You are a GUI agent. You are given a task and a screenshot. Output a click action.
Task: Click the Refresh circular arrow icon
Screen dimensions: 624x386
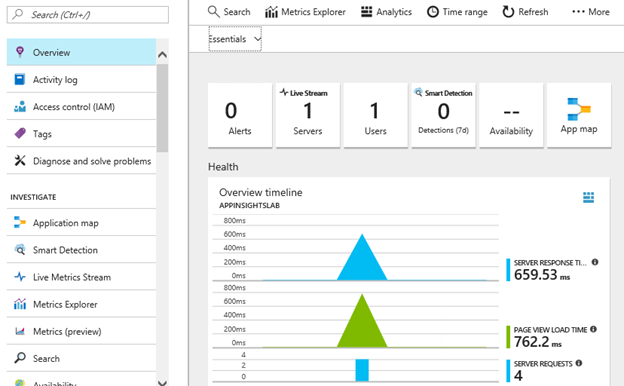coord(508,12)
